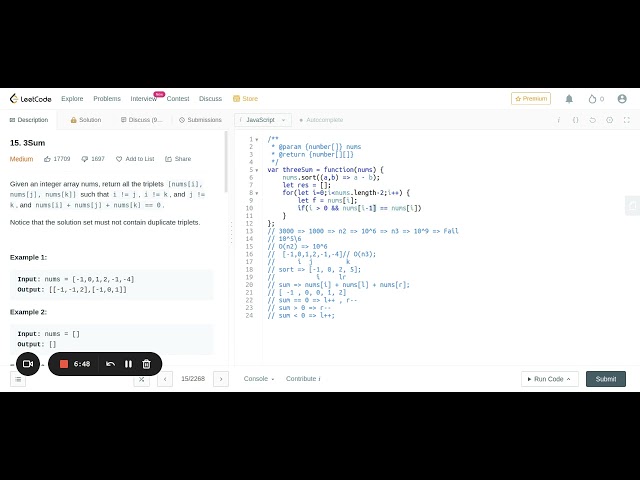
Task: Enter fullscreen editor mode
Action: 627,120
